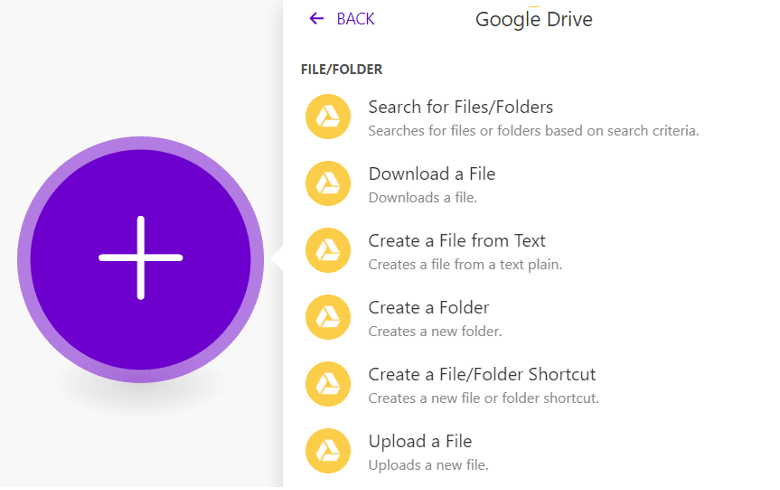Image resolution: width=780 pixels, height=490 pixels.
Task: Click the light purple ring of the module circle
Action: click(x=24, y=258)
